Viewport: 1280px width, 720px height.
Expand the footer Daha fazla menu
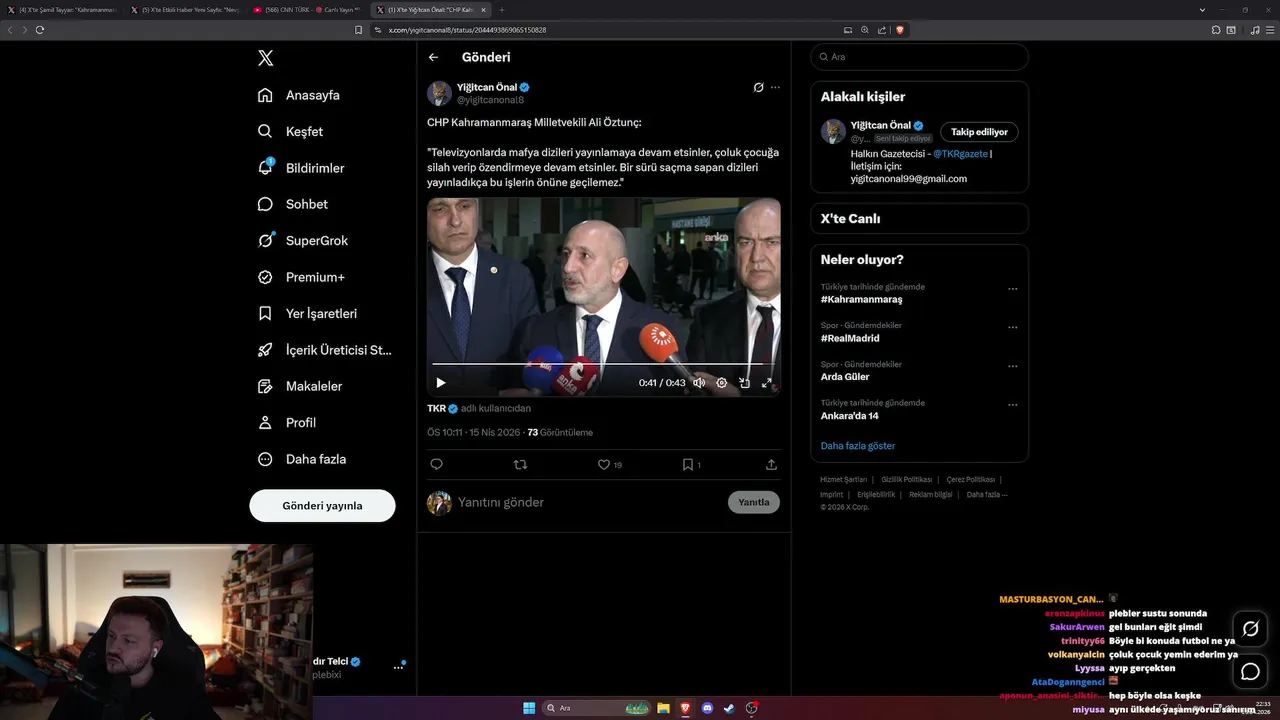987,494
